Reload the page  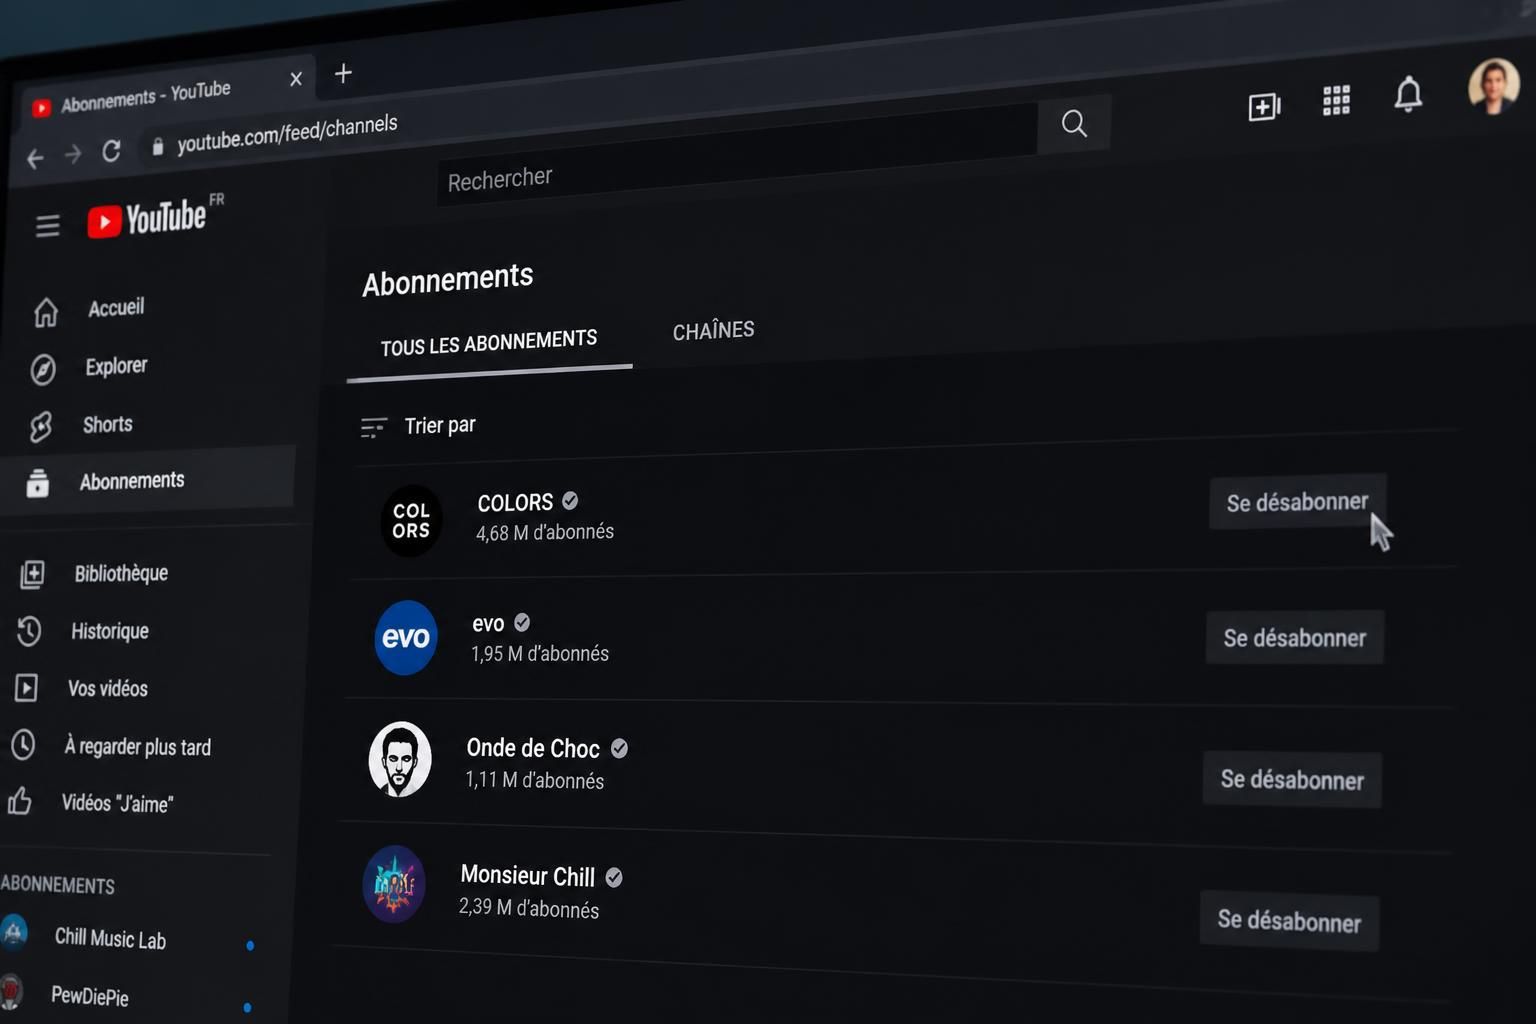click(x=111, y=150)
